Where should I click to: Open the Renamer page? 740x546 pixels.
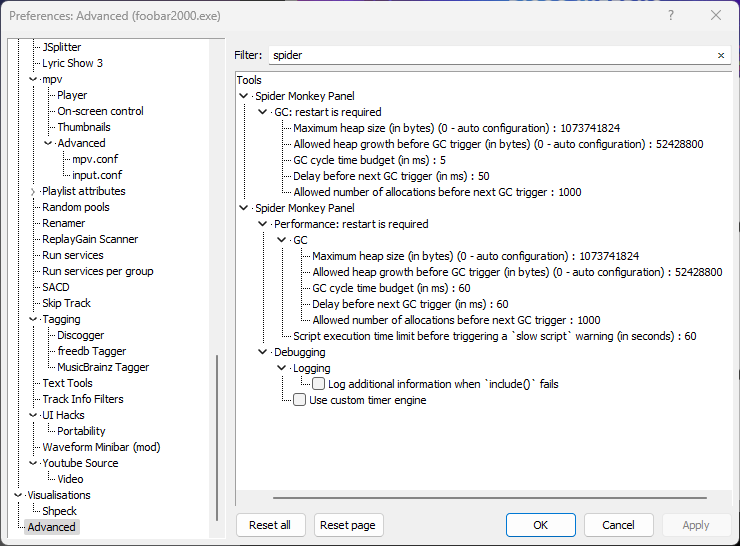[x=63, y=223]
